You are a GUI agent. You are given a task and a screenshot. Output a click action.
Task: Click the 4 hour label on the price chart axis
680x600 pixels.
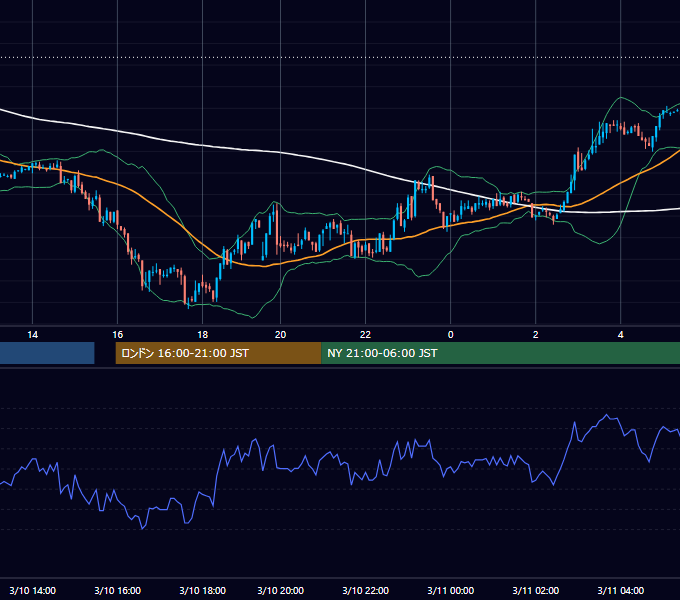click(621, 335)
